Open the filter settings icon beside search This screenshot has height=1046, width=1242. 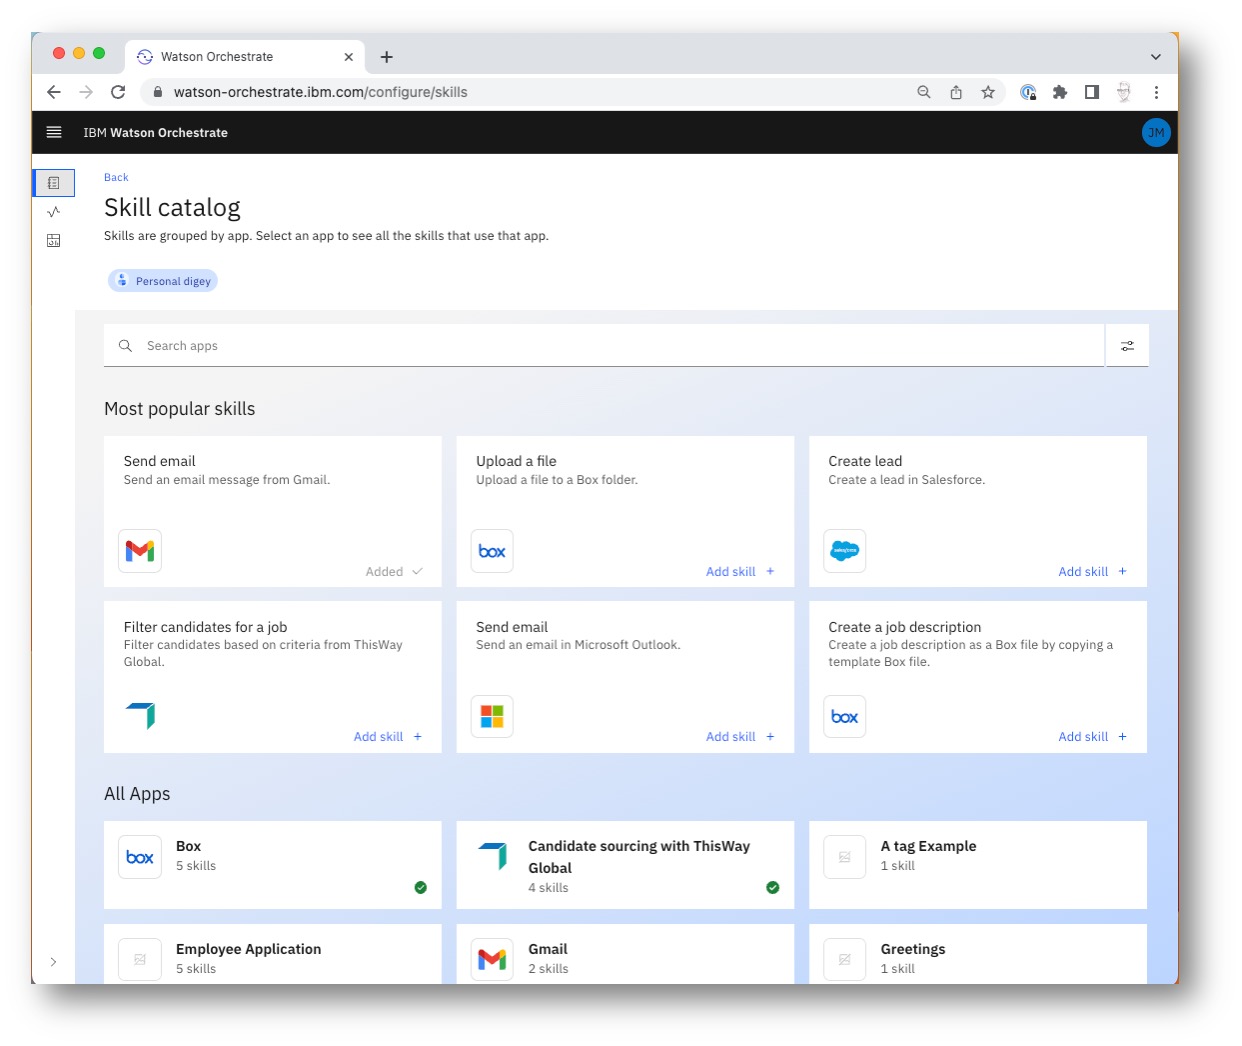(1127, 345)
